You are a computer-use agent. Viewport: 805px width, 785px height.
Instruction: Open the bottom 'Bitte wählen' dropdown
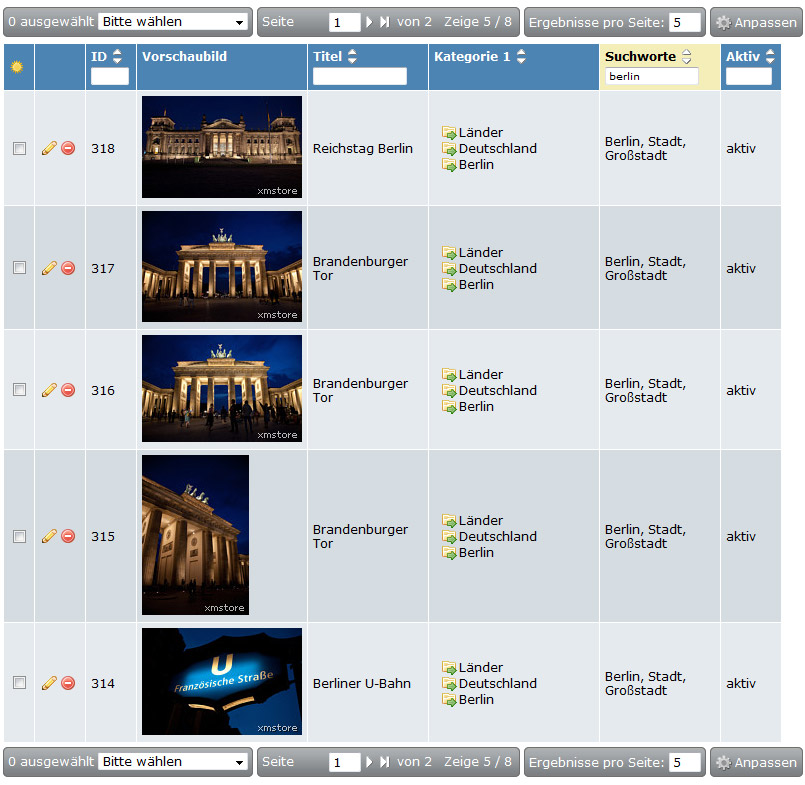(173, 761)
